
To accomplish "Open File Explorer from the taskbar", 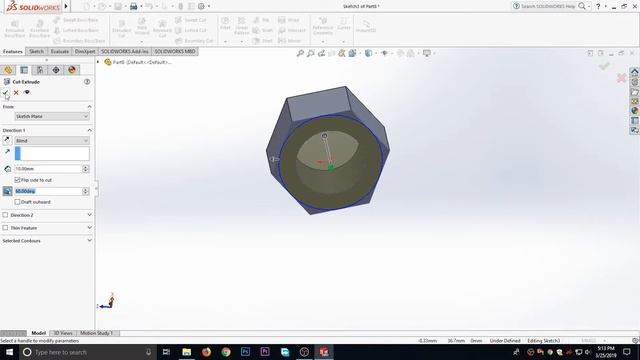I will [x=187, y=352].
